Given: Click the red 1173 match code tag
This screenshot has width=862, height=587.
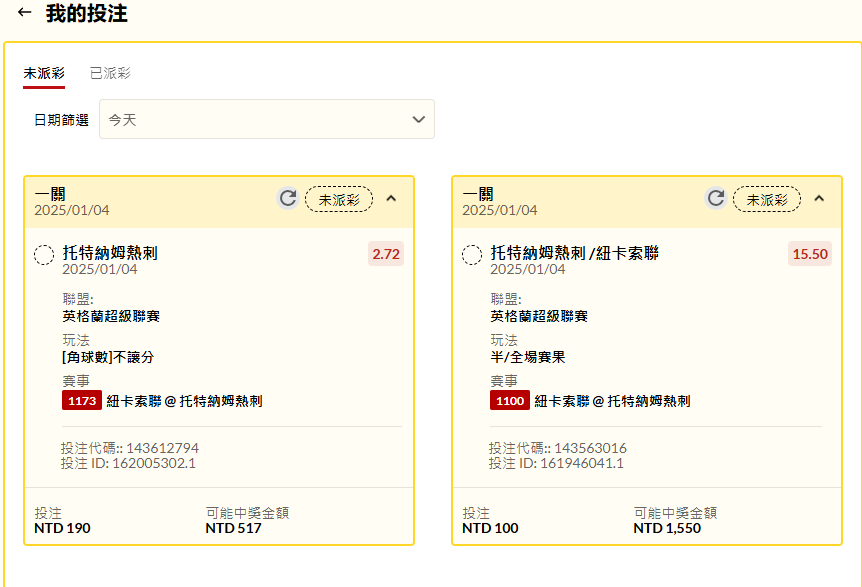Looking at the screenshot, I should tap(82, 401).
